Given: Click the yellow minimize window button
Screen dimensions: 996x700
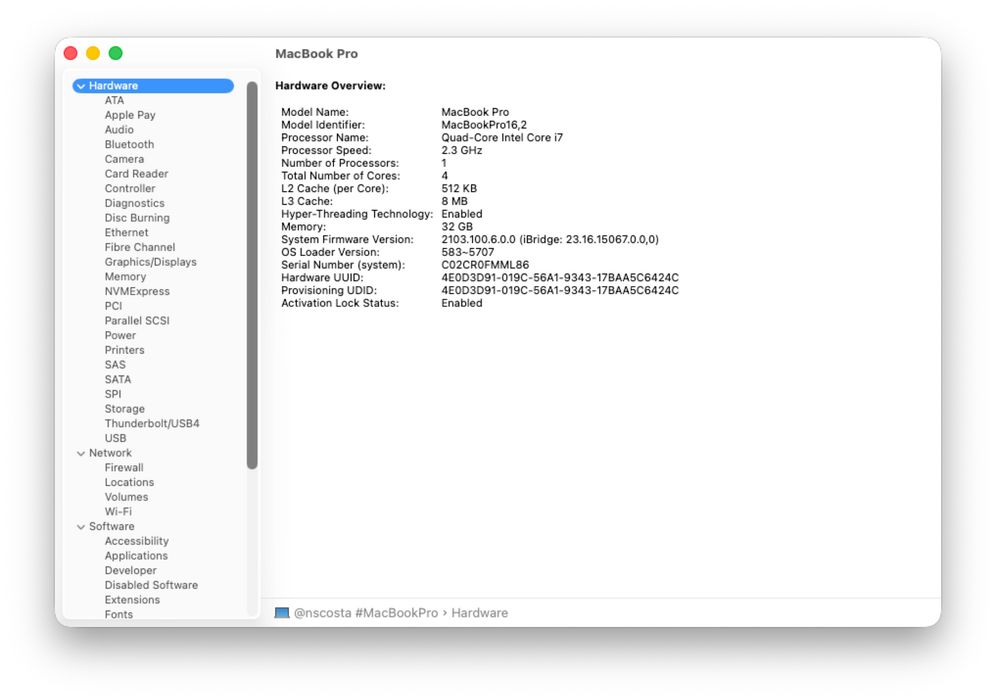Looking at the screenshot, I should click(93, 53).
